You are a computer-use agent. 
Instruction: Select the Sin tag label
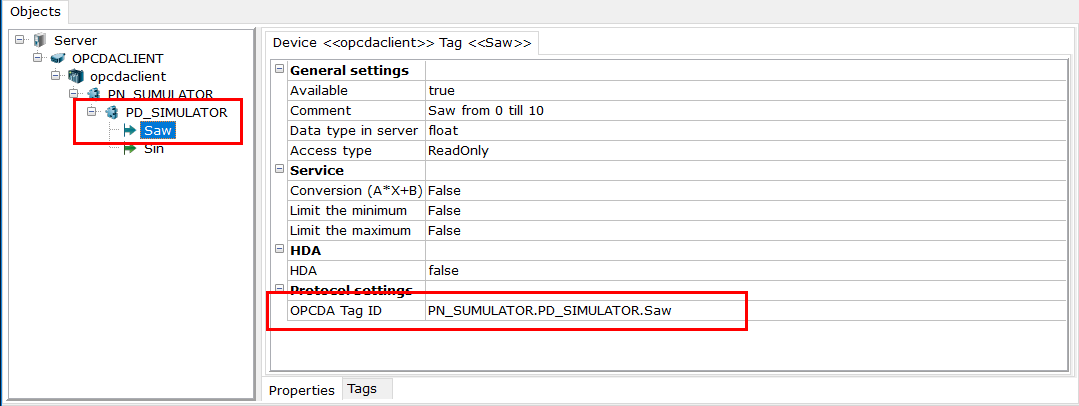[x=153, y=149]
